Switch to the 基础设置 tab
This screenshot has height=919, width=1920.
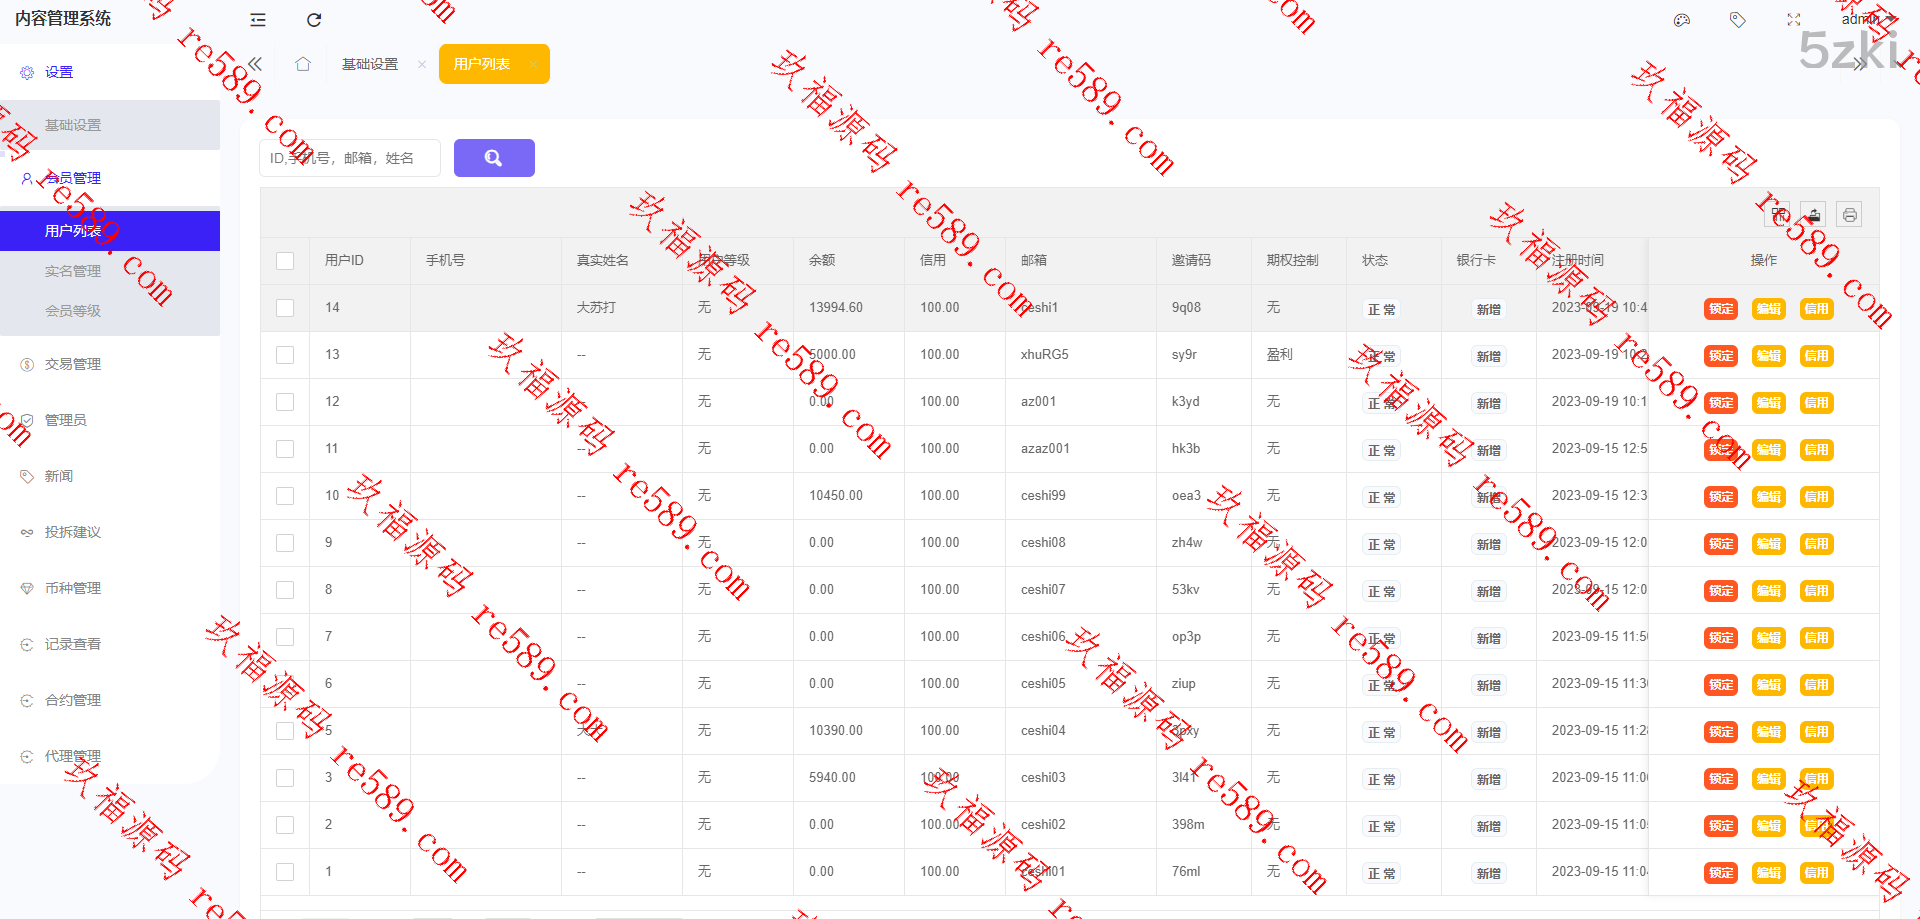[370, 64]
